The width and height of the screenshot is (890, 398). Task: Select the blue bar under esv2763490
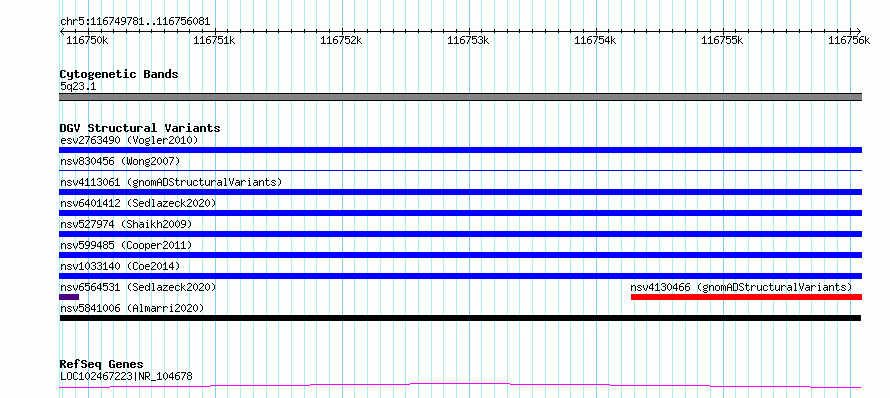460,150
